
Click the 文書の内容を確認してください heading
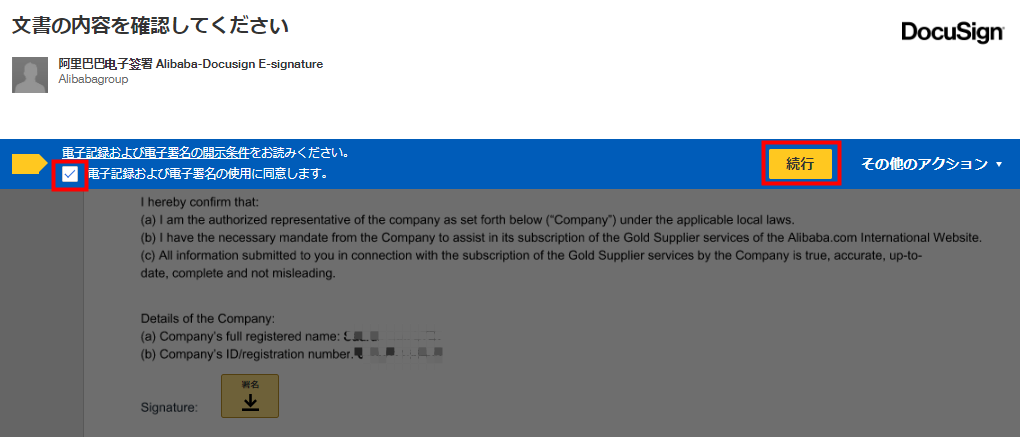[x=150, y=26]
